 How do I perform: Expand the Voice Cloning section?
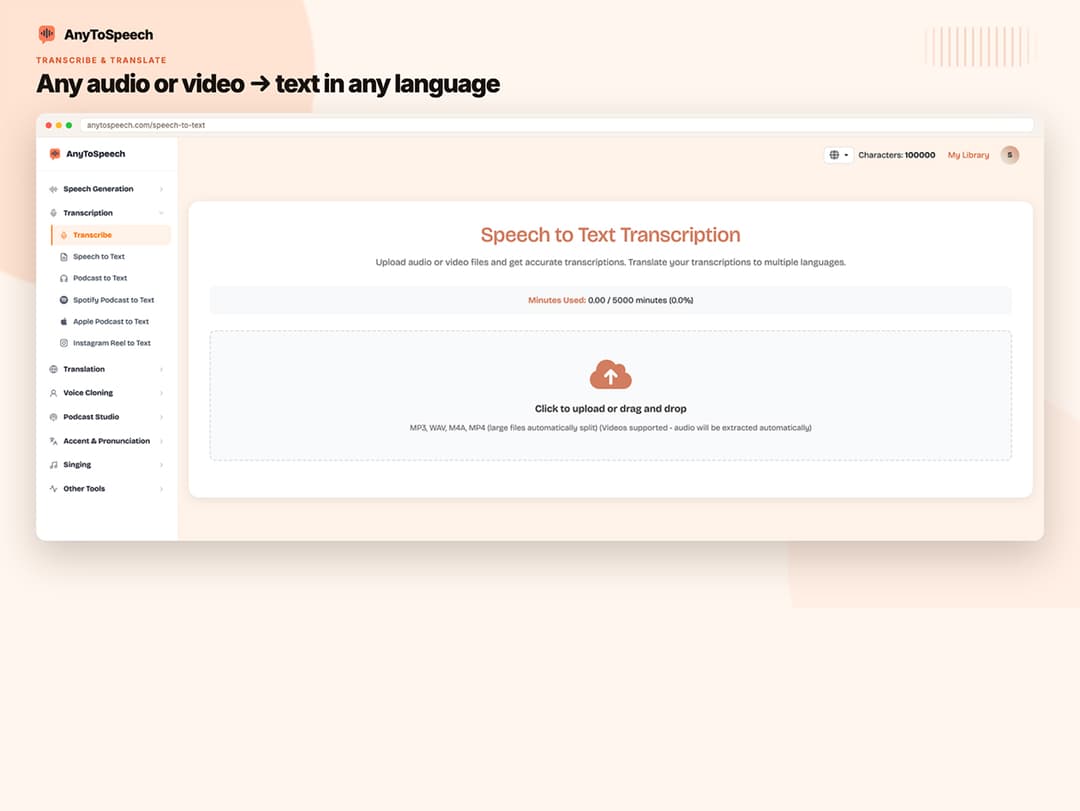coord(106,393)
